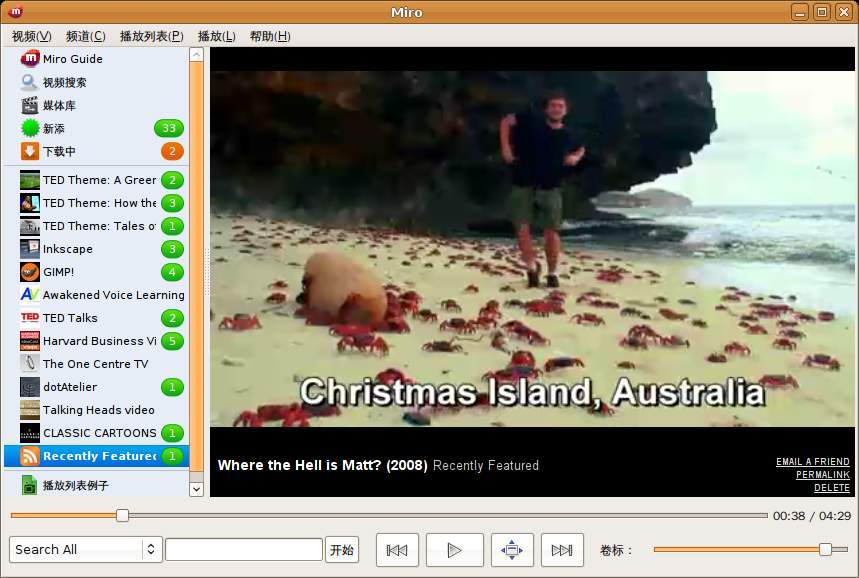Maximize the Miro window
Image resolution: width=859 pixels, height=578 pixels.
[x=822, y=12]
